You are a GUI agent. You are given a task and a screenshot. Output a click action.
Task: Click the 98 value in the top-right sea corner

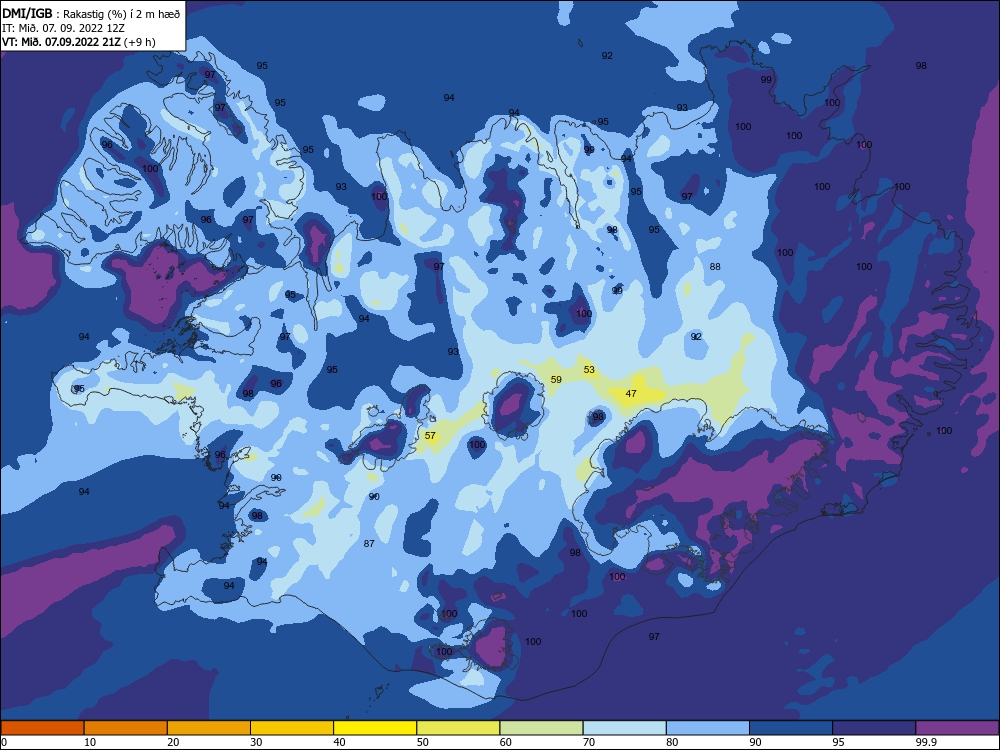tap(921, 66)
